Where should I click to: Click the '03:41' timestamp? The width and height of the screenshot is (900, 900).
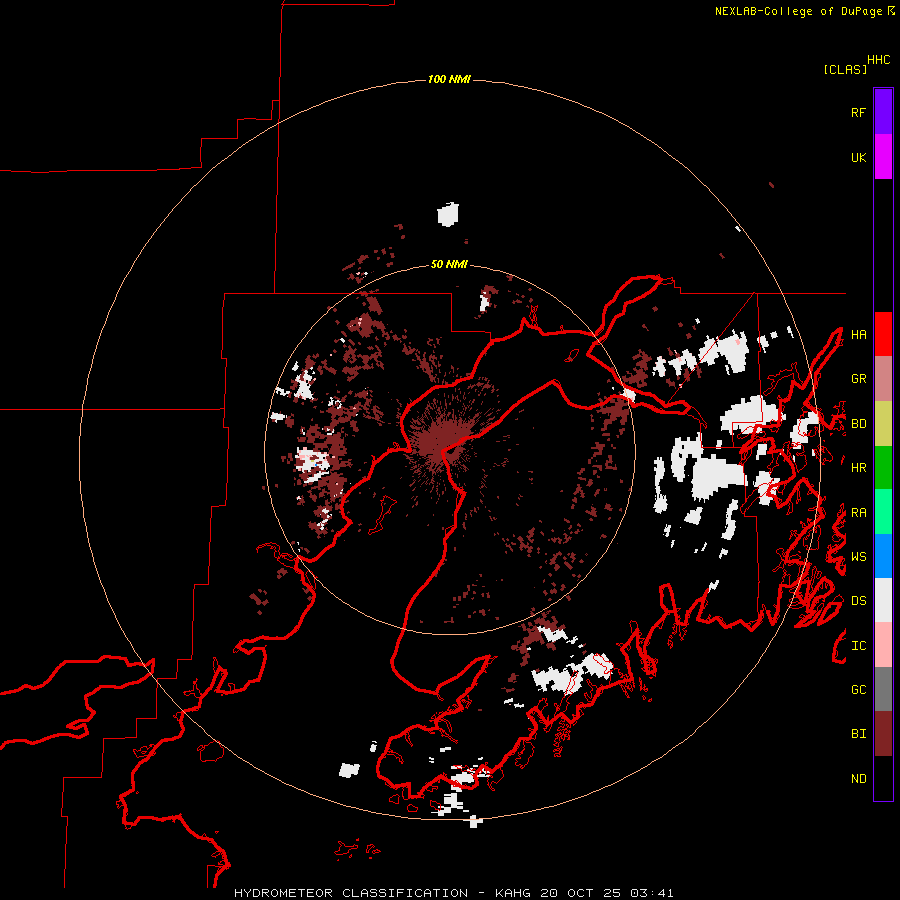tap(651, 893)
